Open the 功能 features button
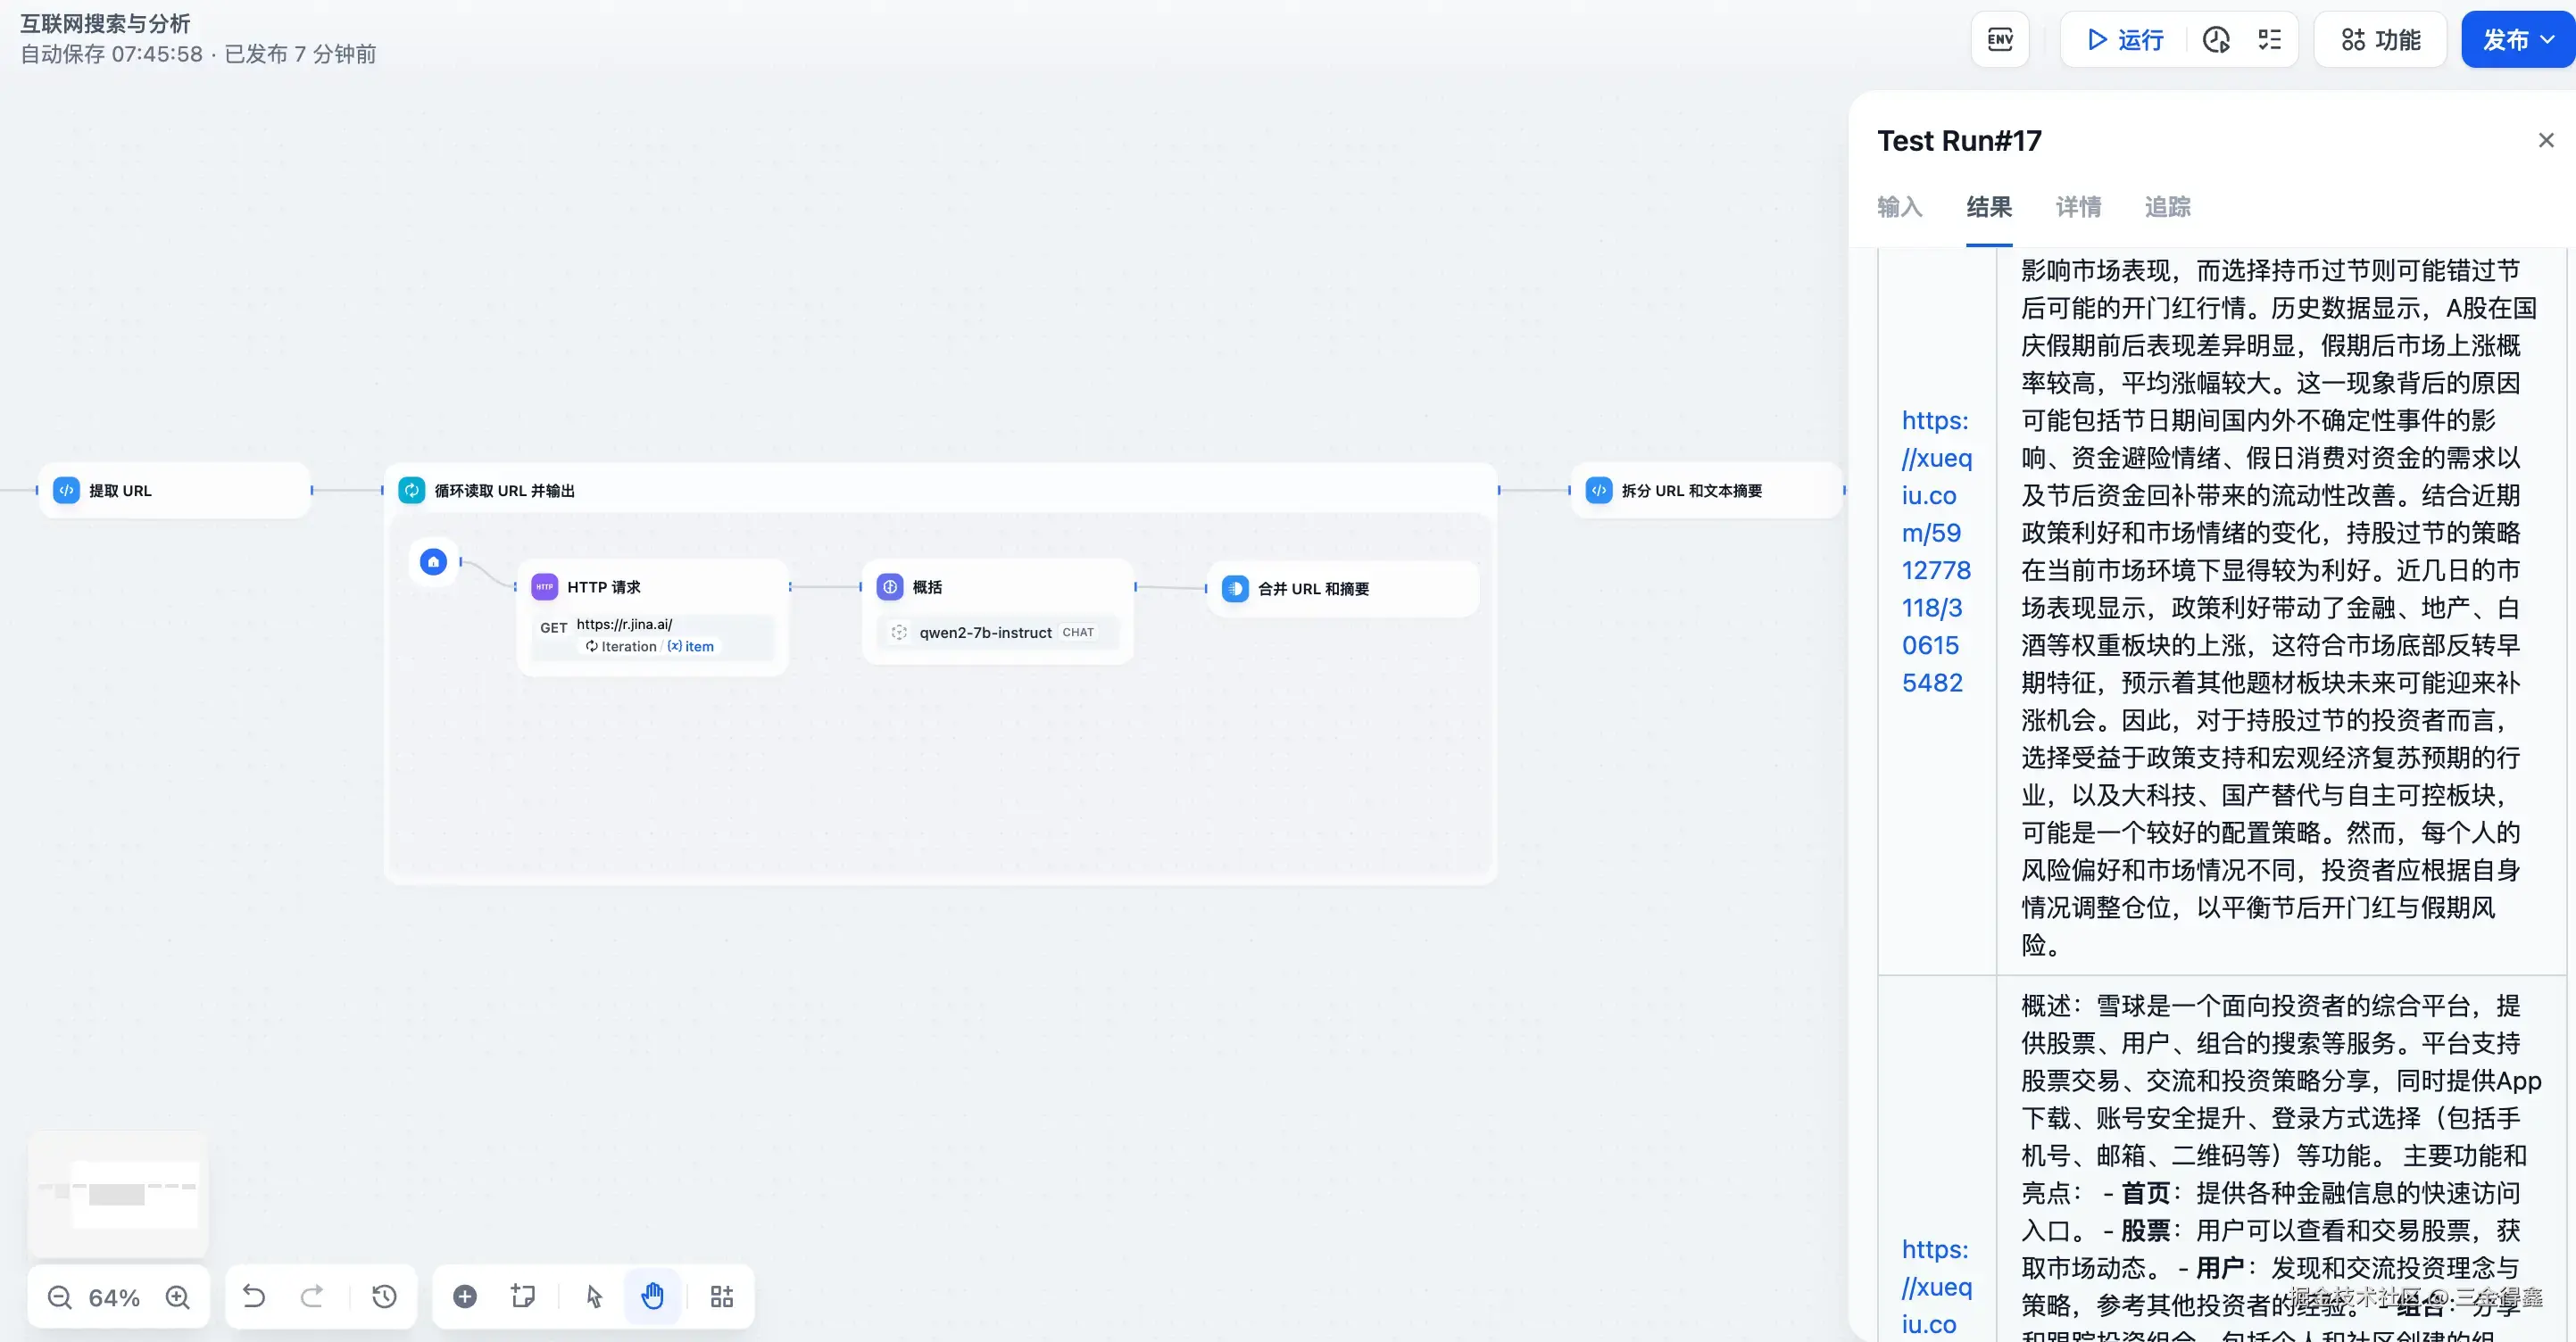Image resolution: width=2576 pixels, height=1342 pixels. pos(2380,40)
